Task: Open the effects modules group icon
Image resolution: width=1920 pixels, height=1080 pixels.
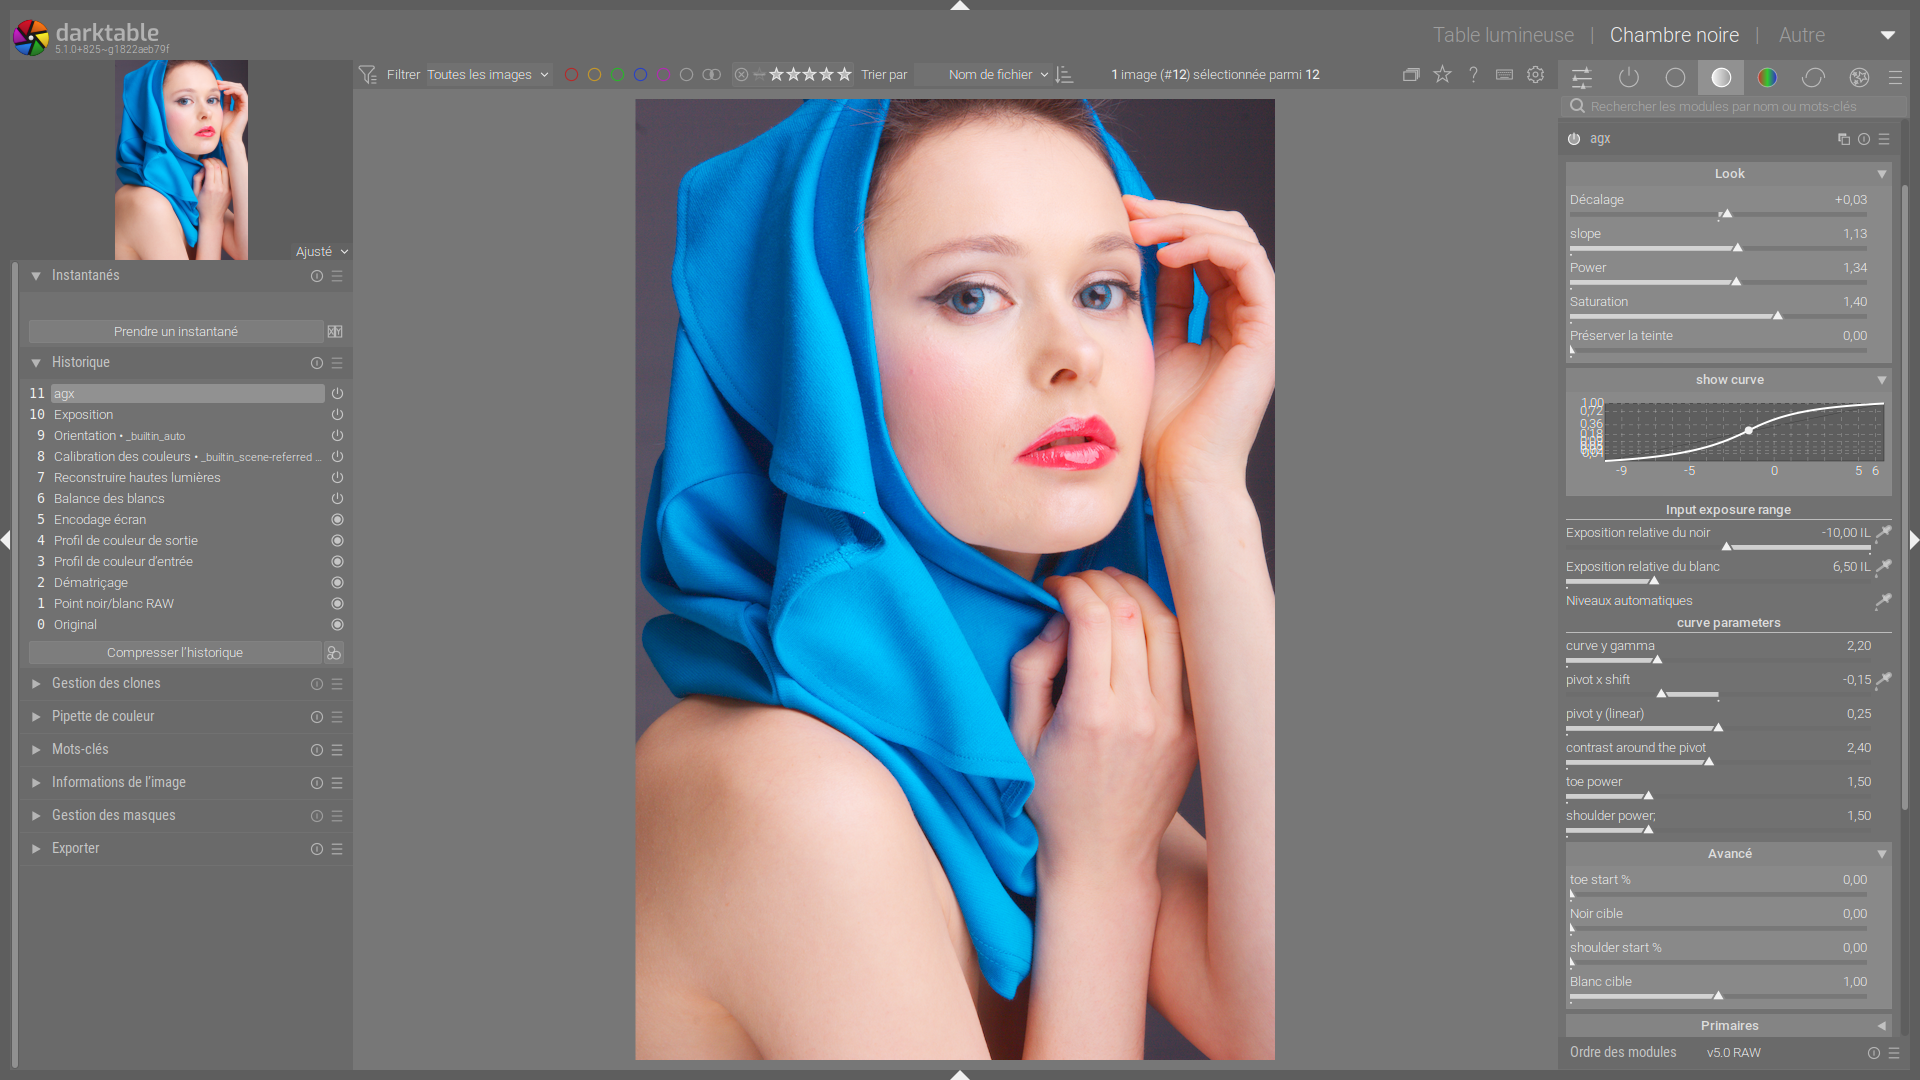Action: 1859,77
